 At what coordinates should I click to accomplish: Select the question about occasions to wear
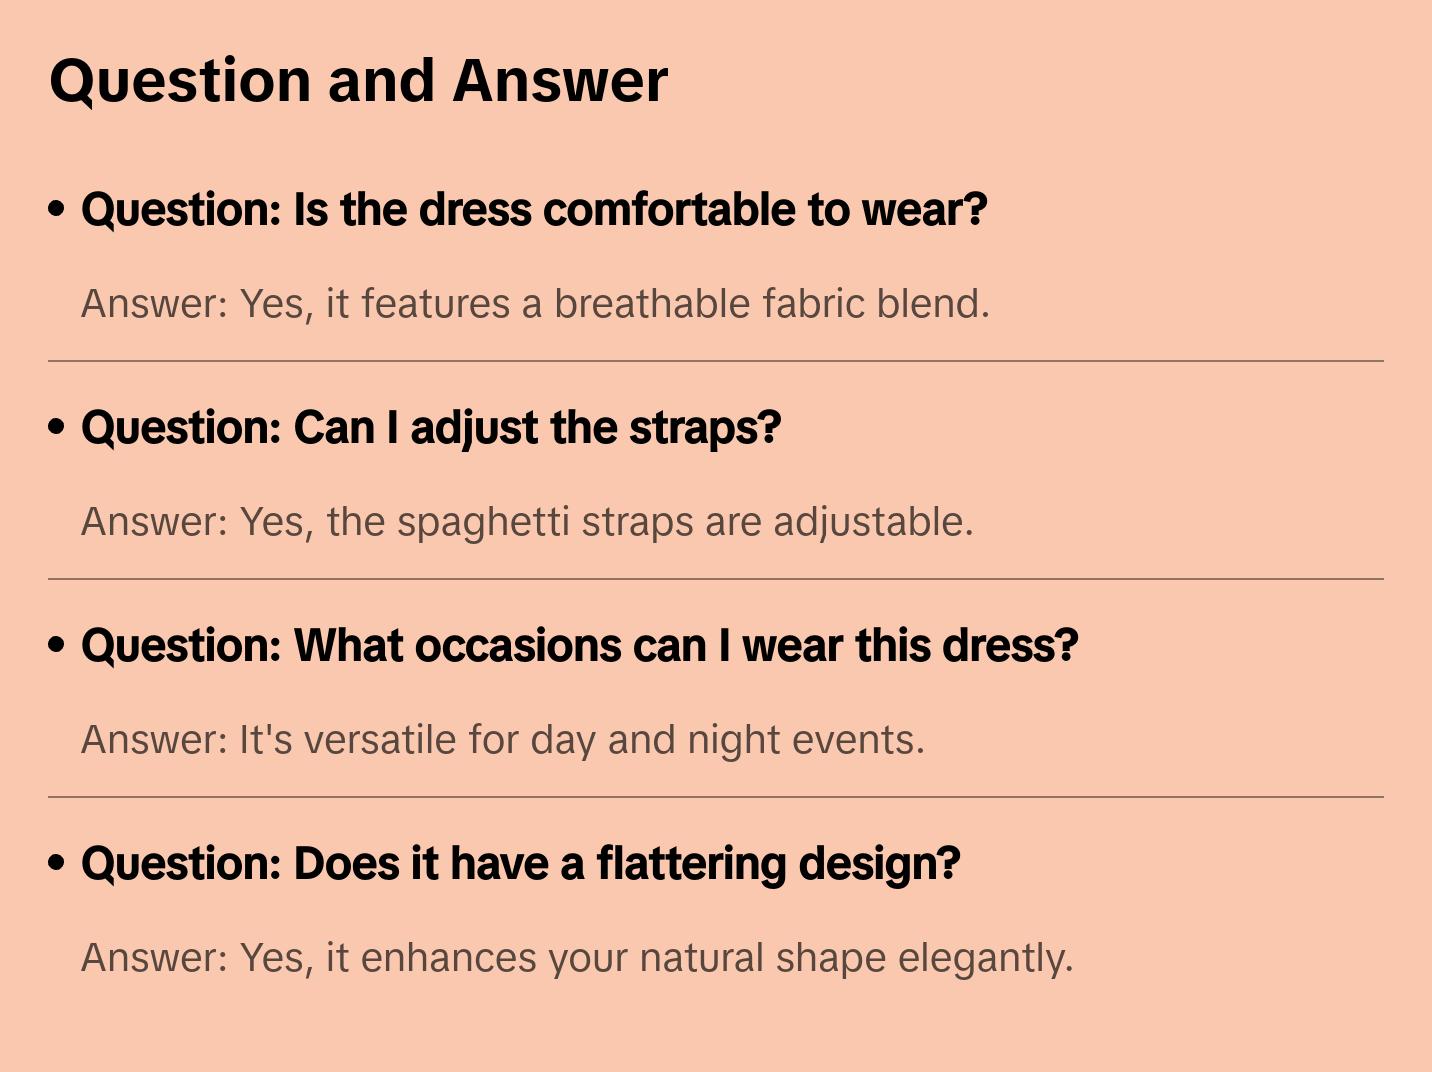579,646
